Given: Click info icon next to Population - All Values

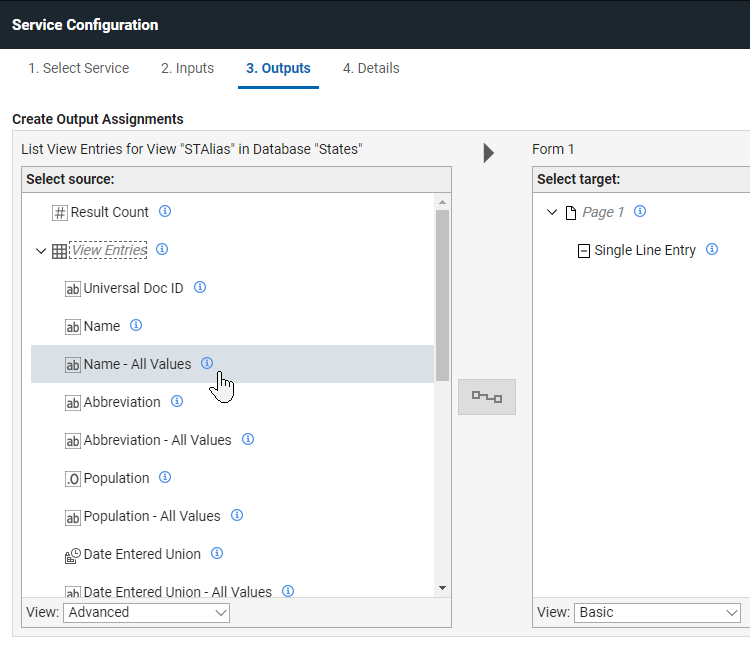Looking at the screenshot, I should (237, 515).
